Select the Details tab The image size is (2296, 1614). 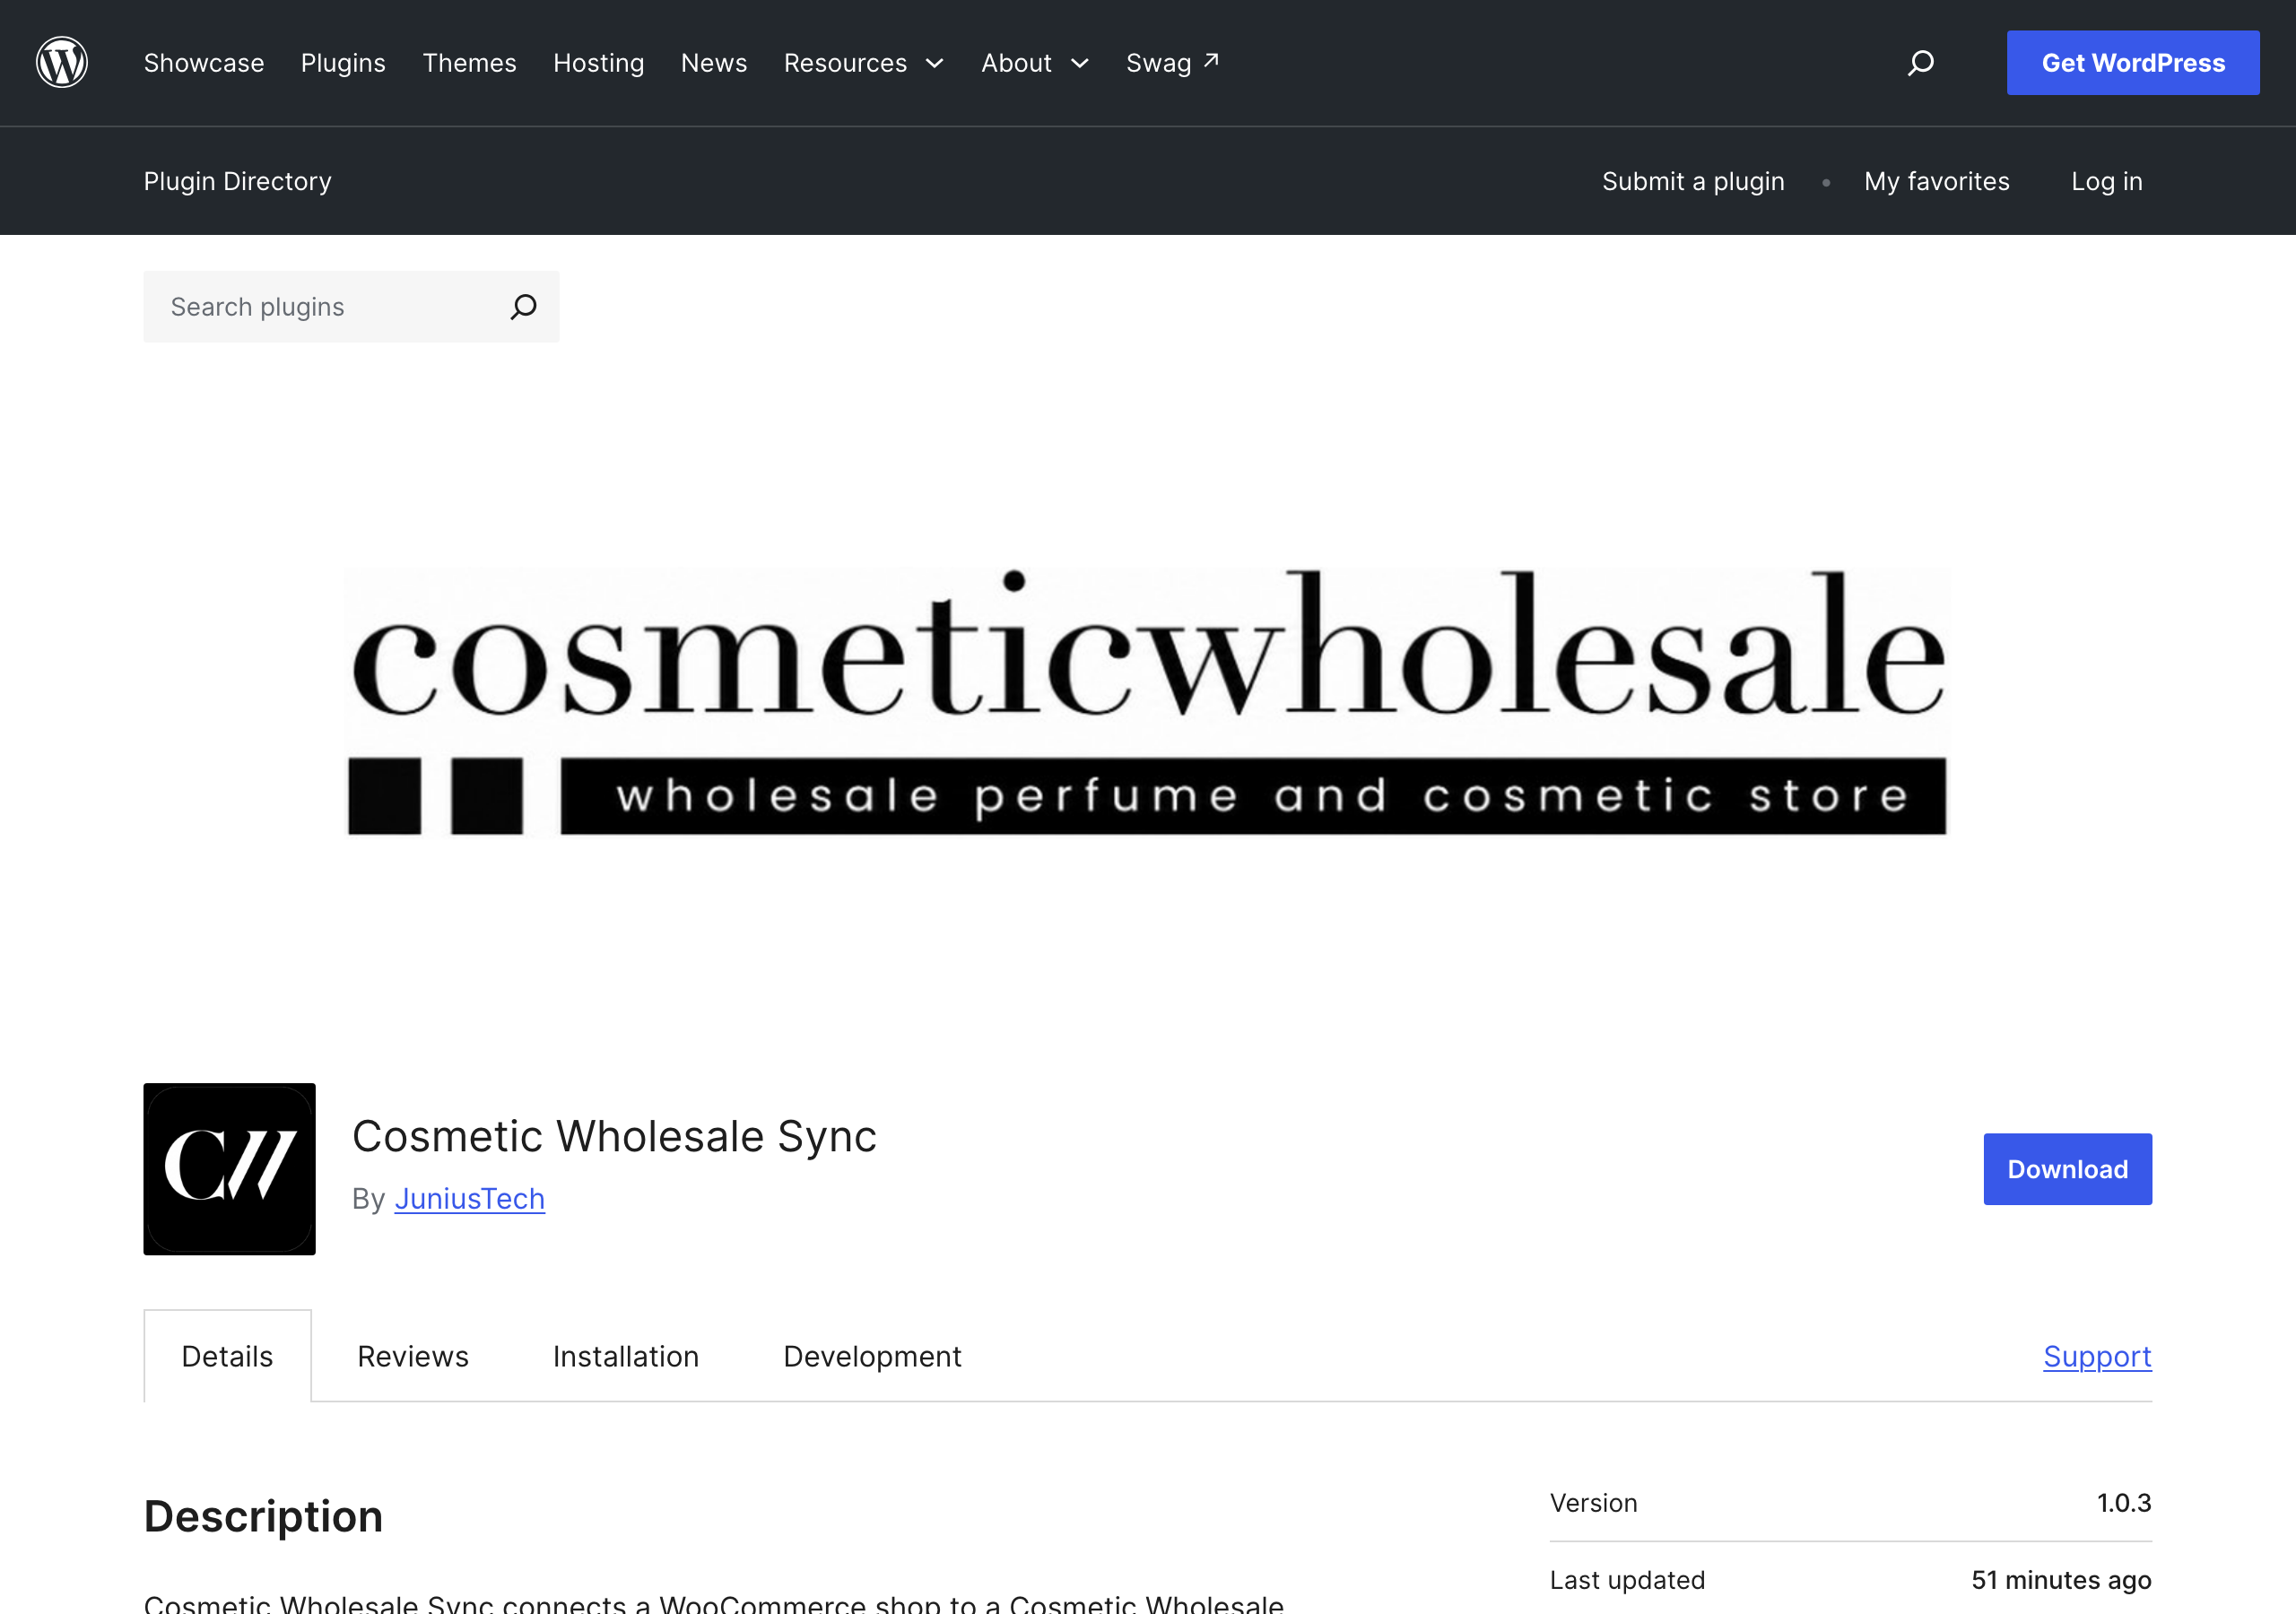click(x=227, y=1356)
